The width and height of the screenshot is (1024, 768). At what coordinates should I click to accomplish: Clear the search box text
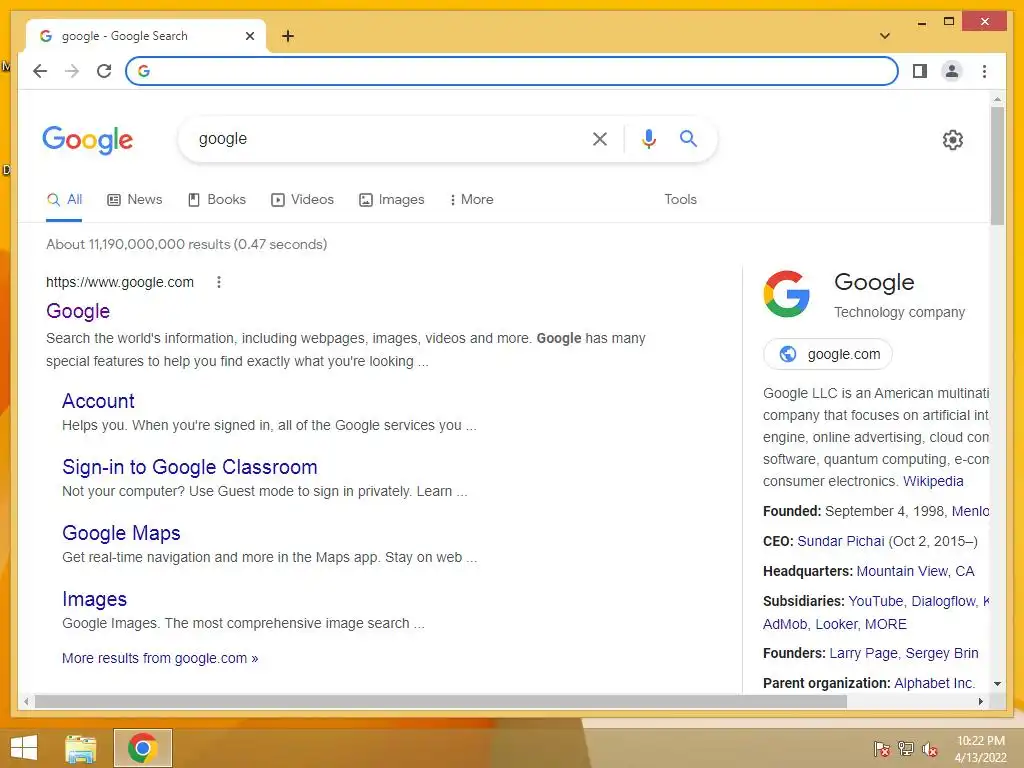pos(600,138)
